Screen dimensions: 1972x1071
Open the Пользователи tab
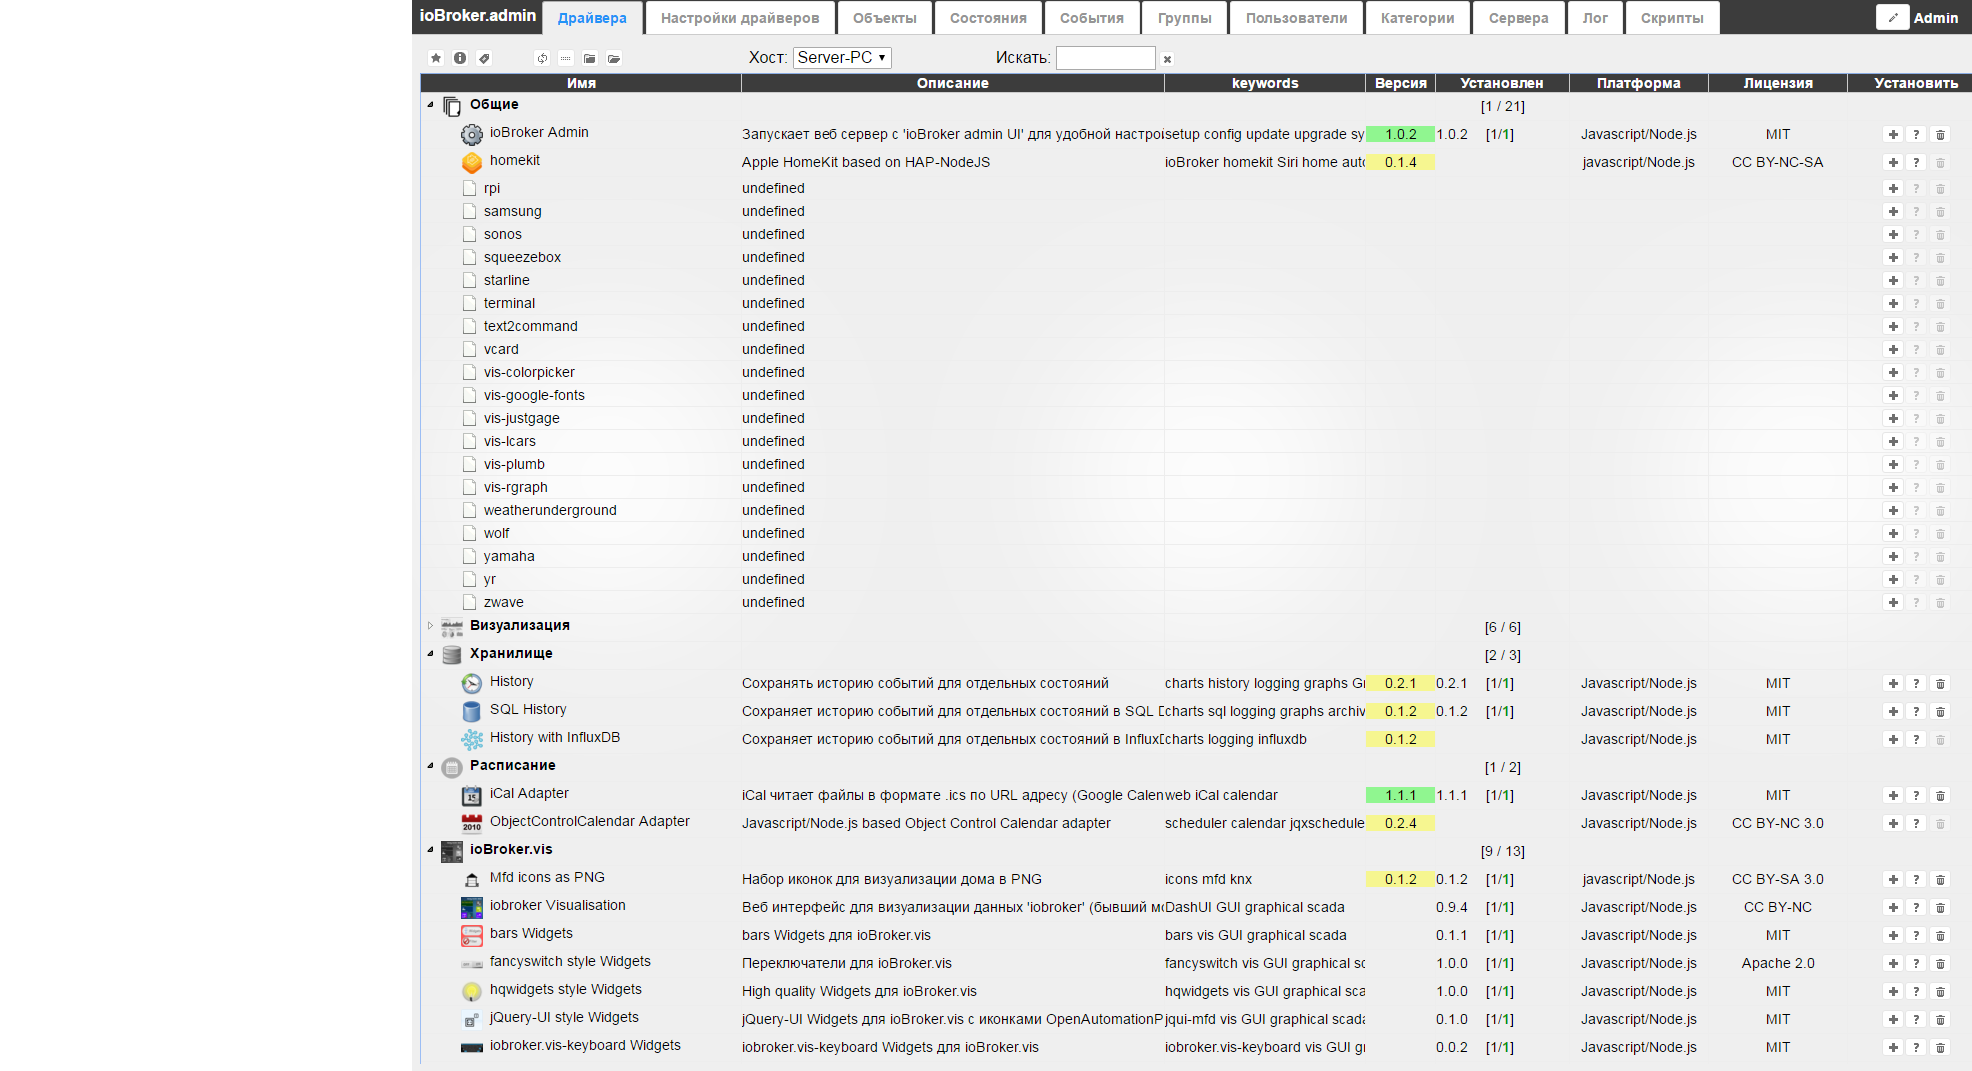click(1297, 18)
